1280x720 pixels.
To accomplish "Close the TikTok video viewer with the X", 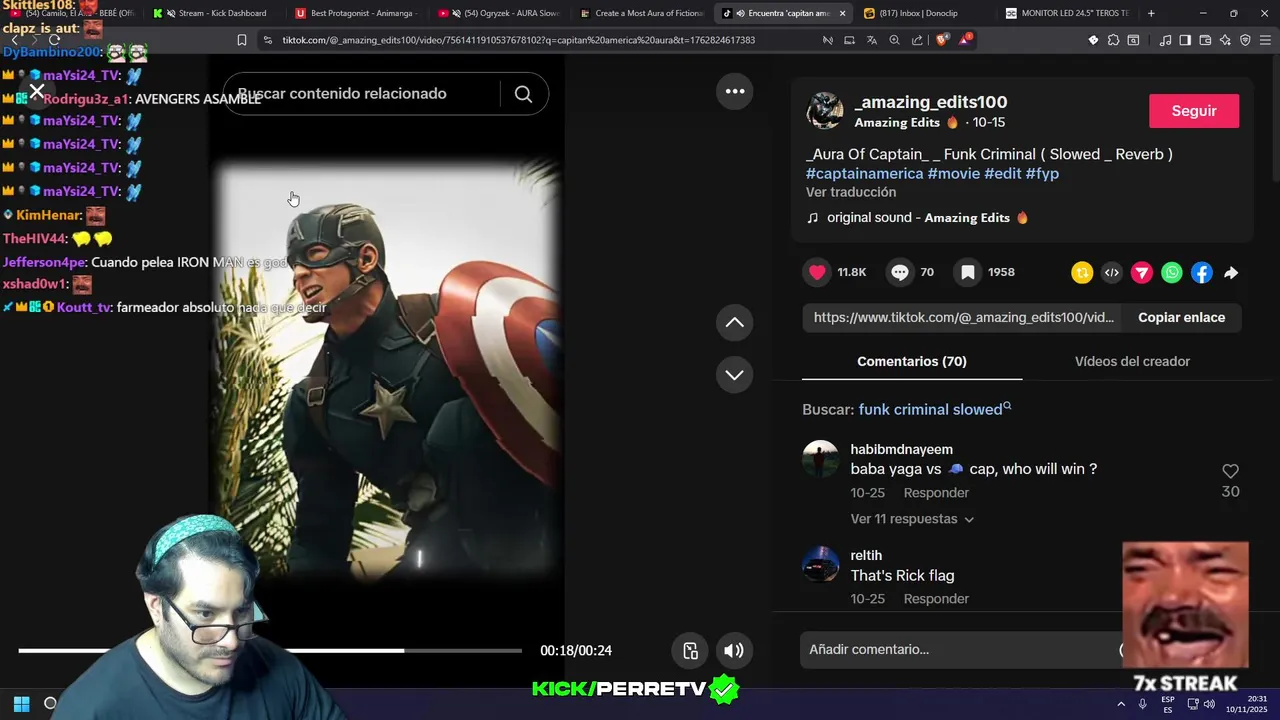I will coord(37,92).
